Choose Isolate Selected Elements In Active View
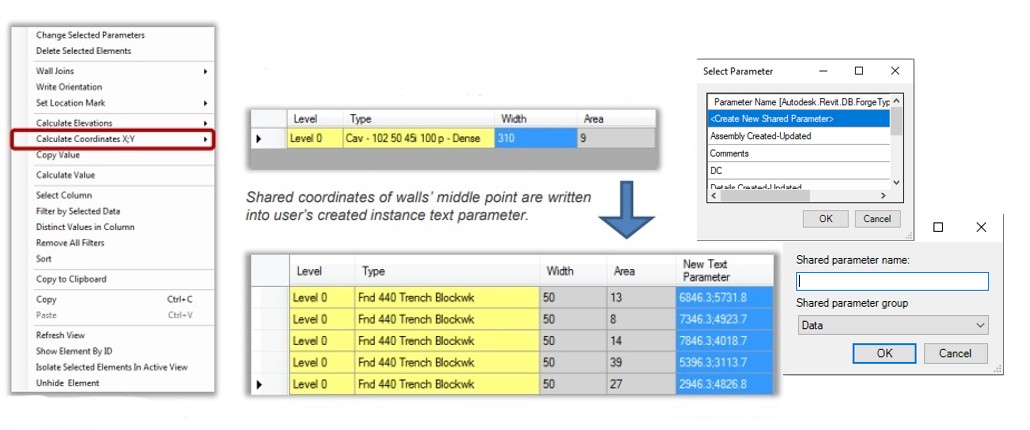This screenshot has height=430, width=1030. tap(111, 367)
